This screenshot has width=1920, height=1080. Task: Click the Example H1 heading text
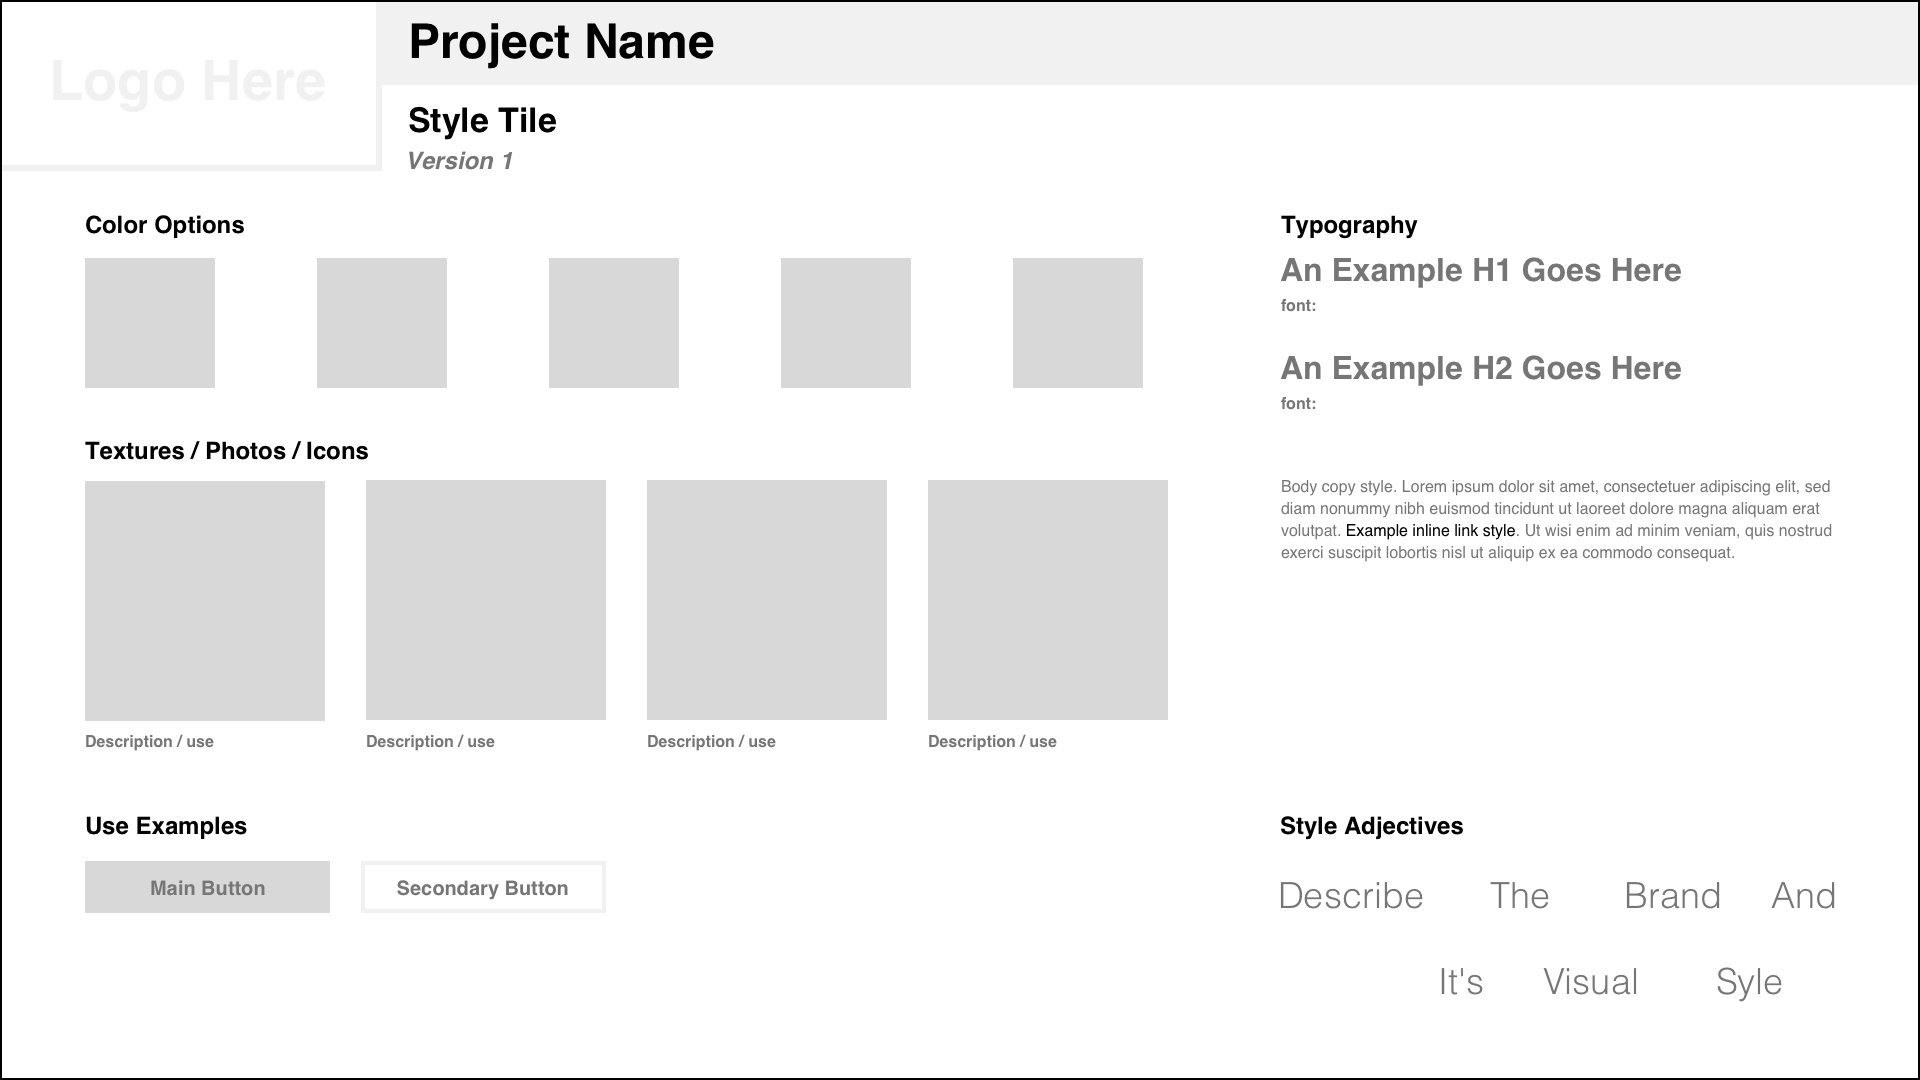(1480, 270)
